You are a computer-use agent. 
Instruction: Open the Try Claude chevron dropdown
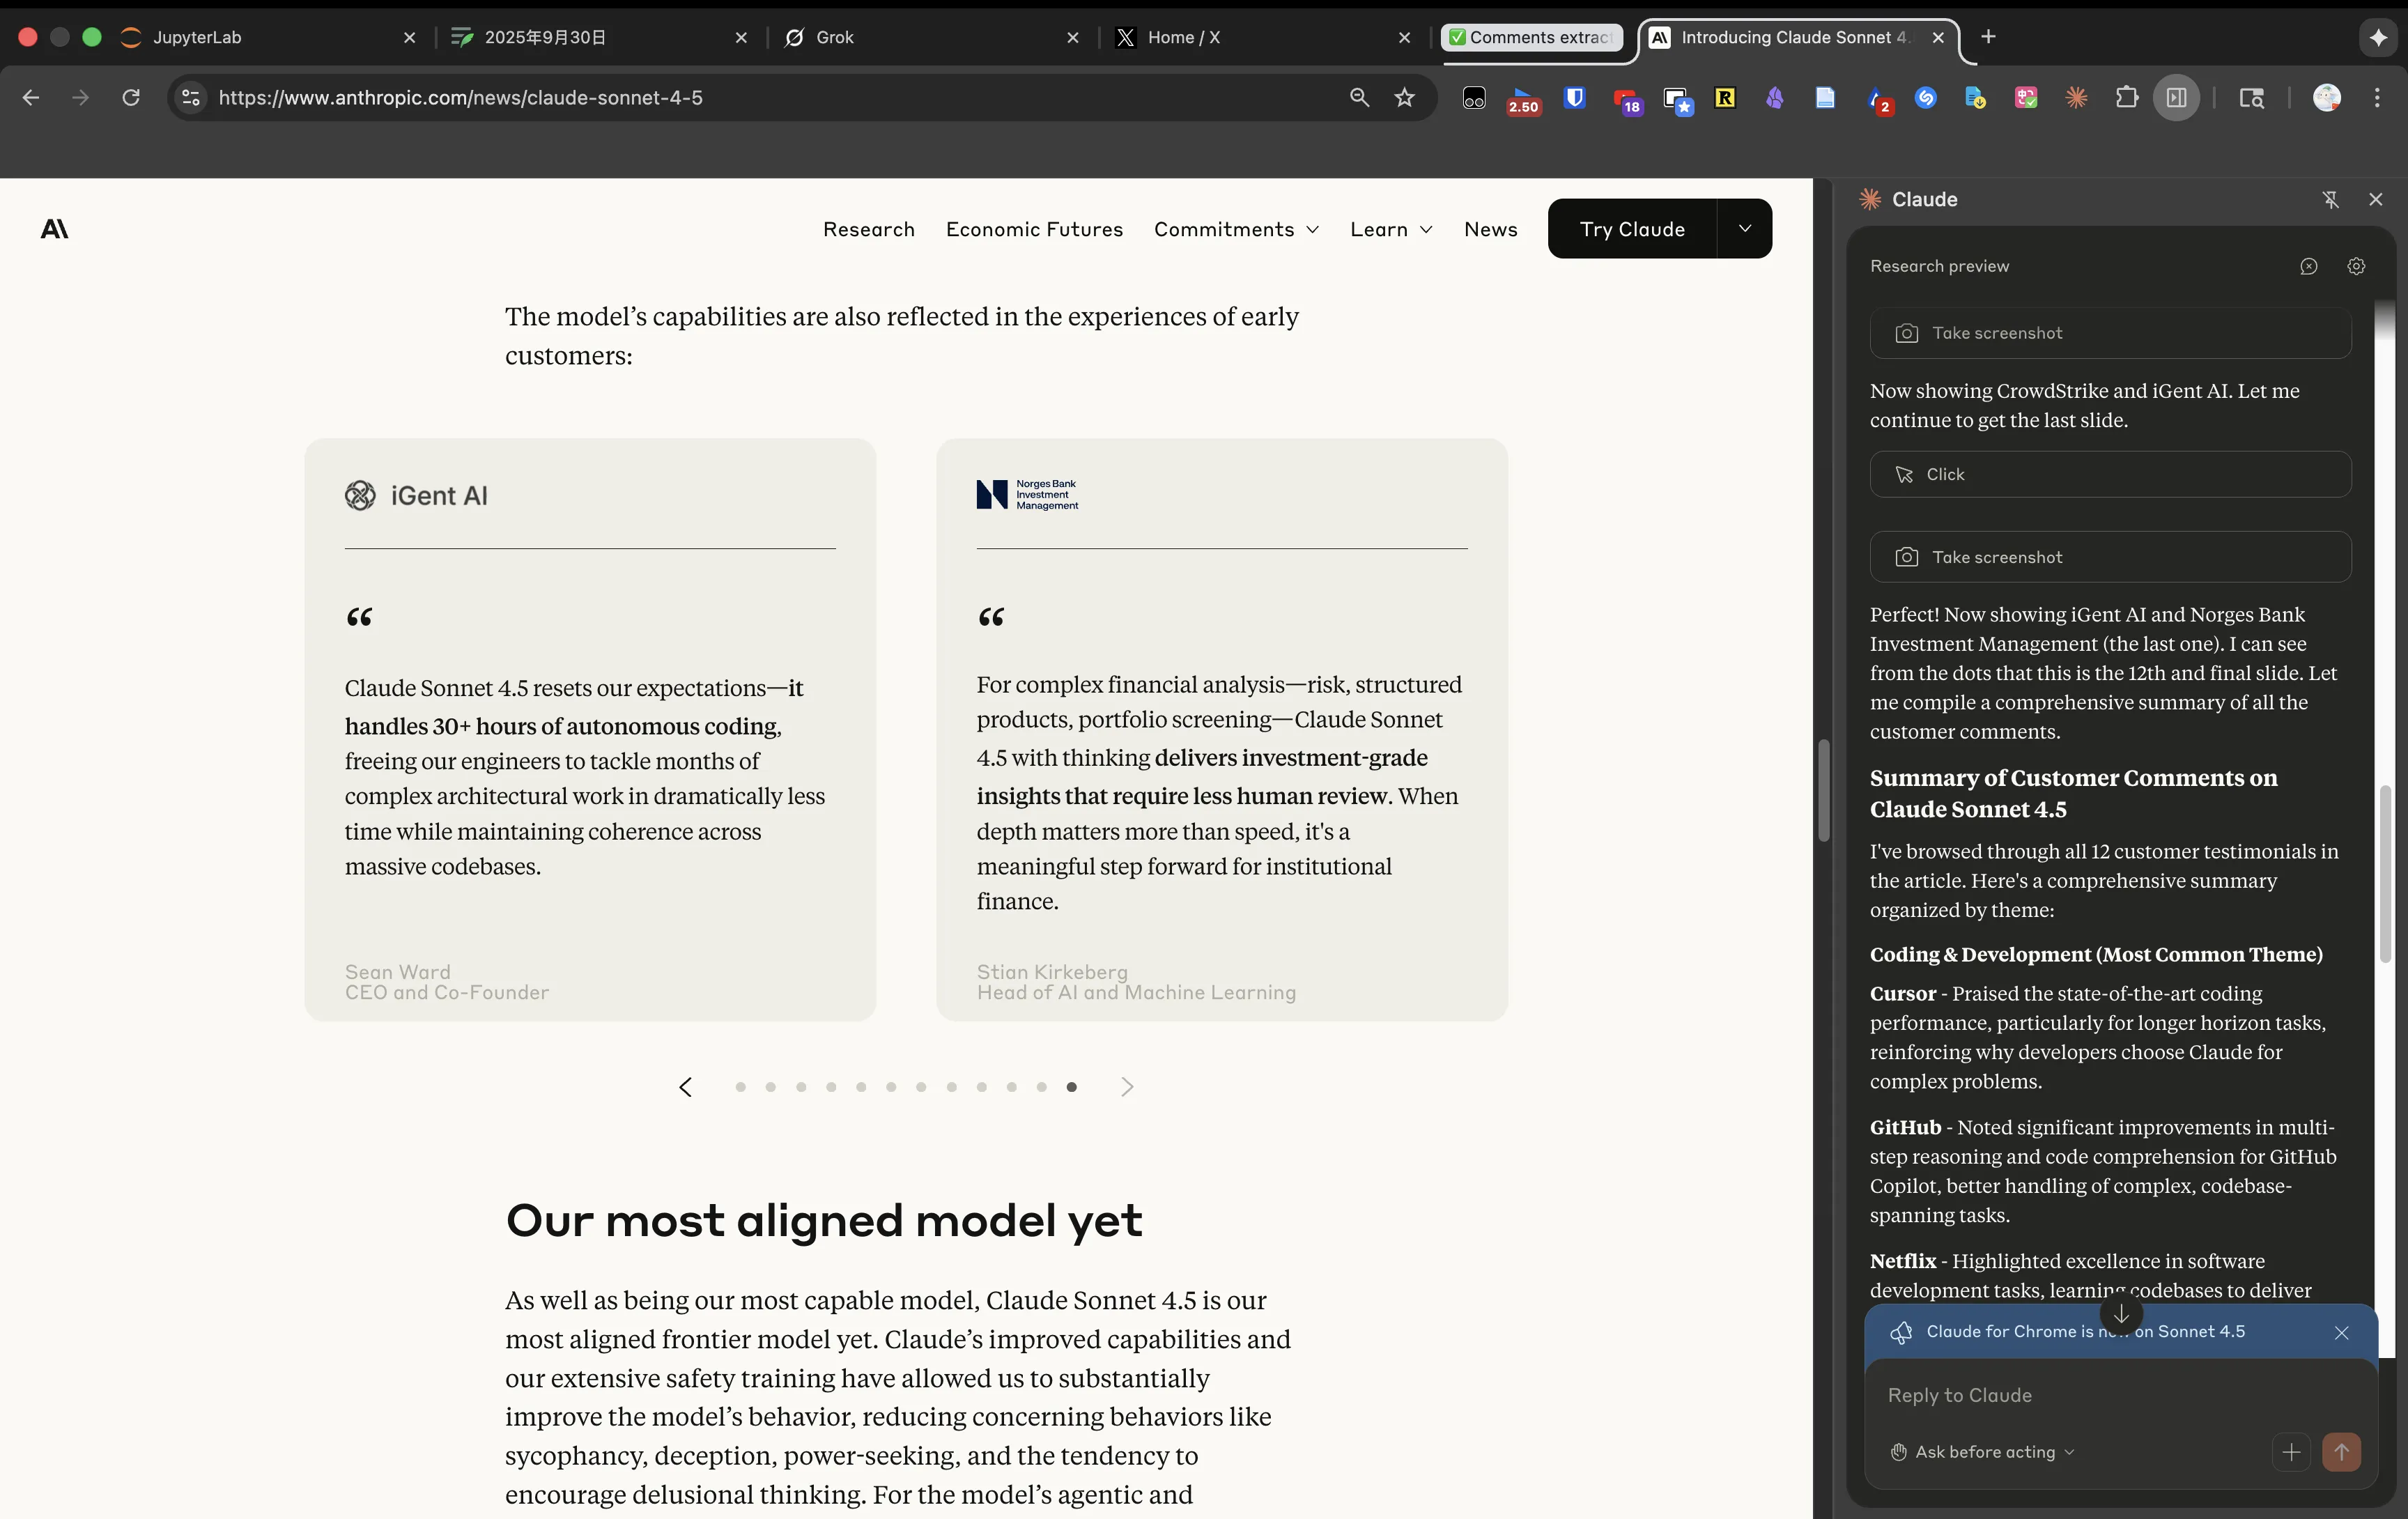click(x=1744, y=228)
